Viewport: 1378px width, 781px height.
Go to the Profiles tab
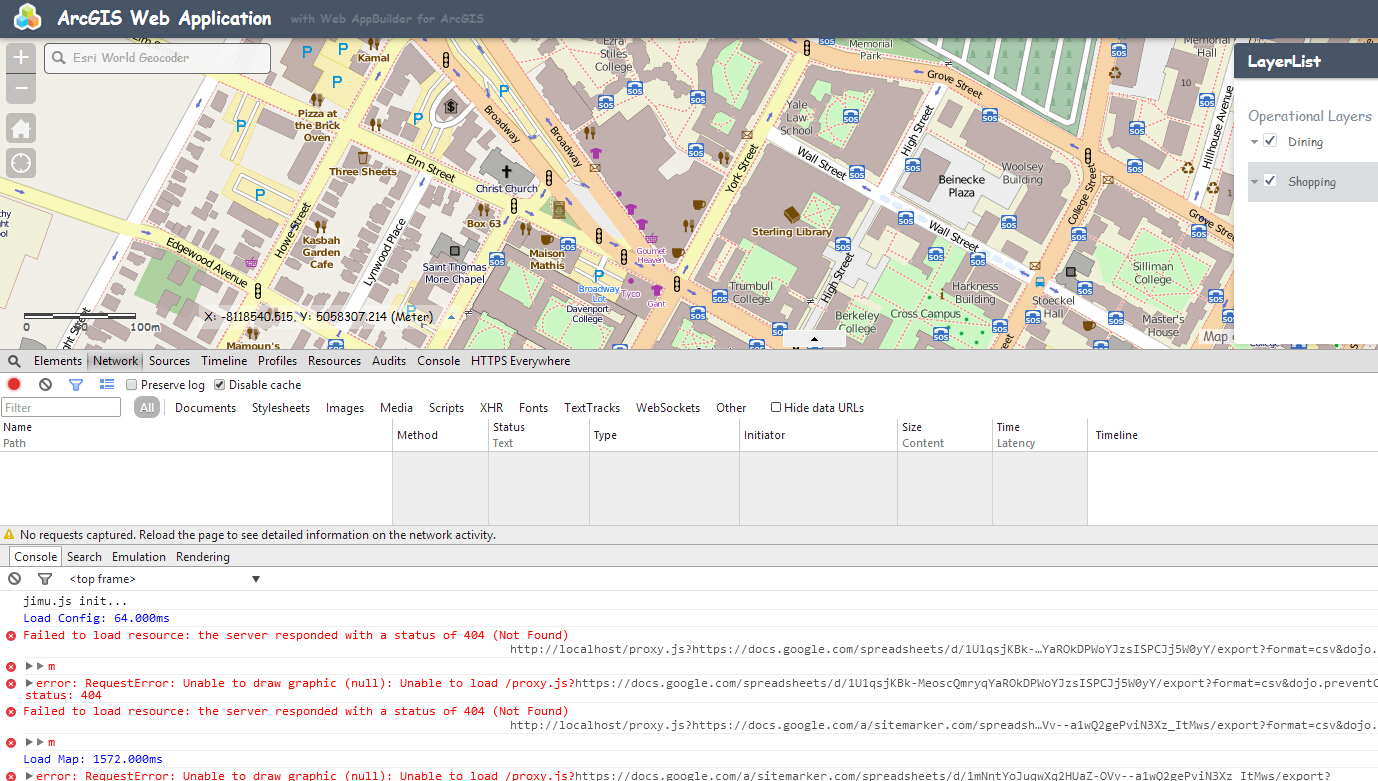click(x=277, y=361)
